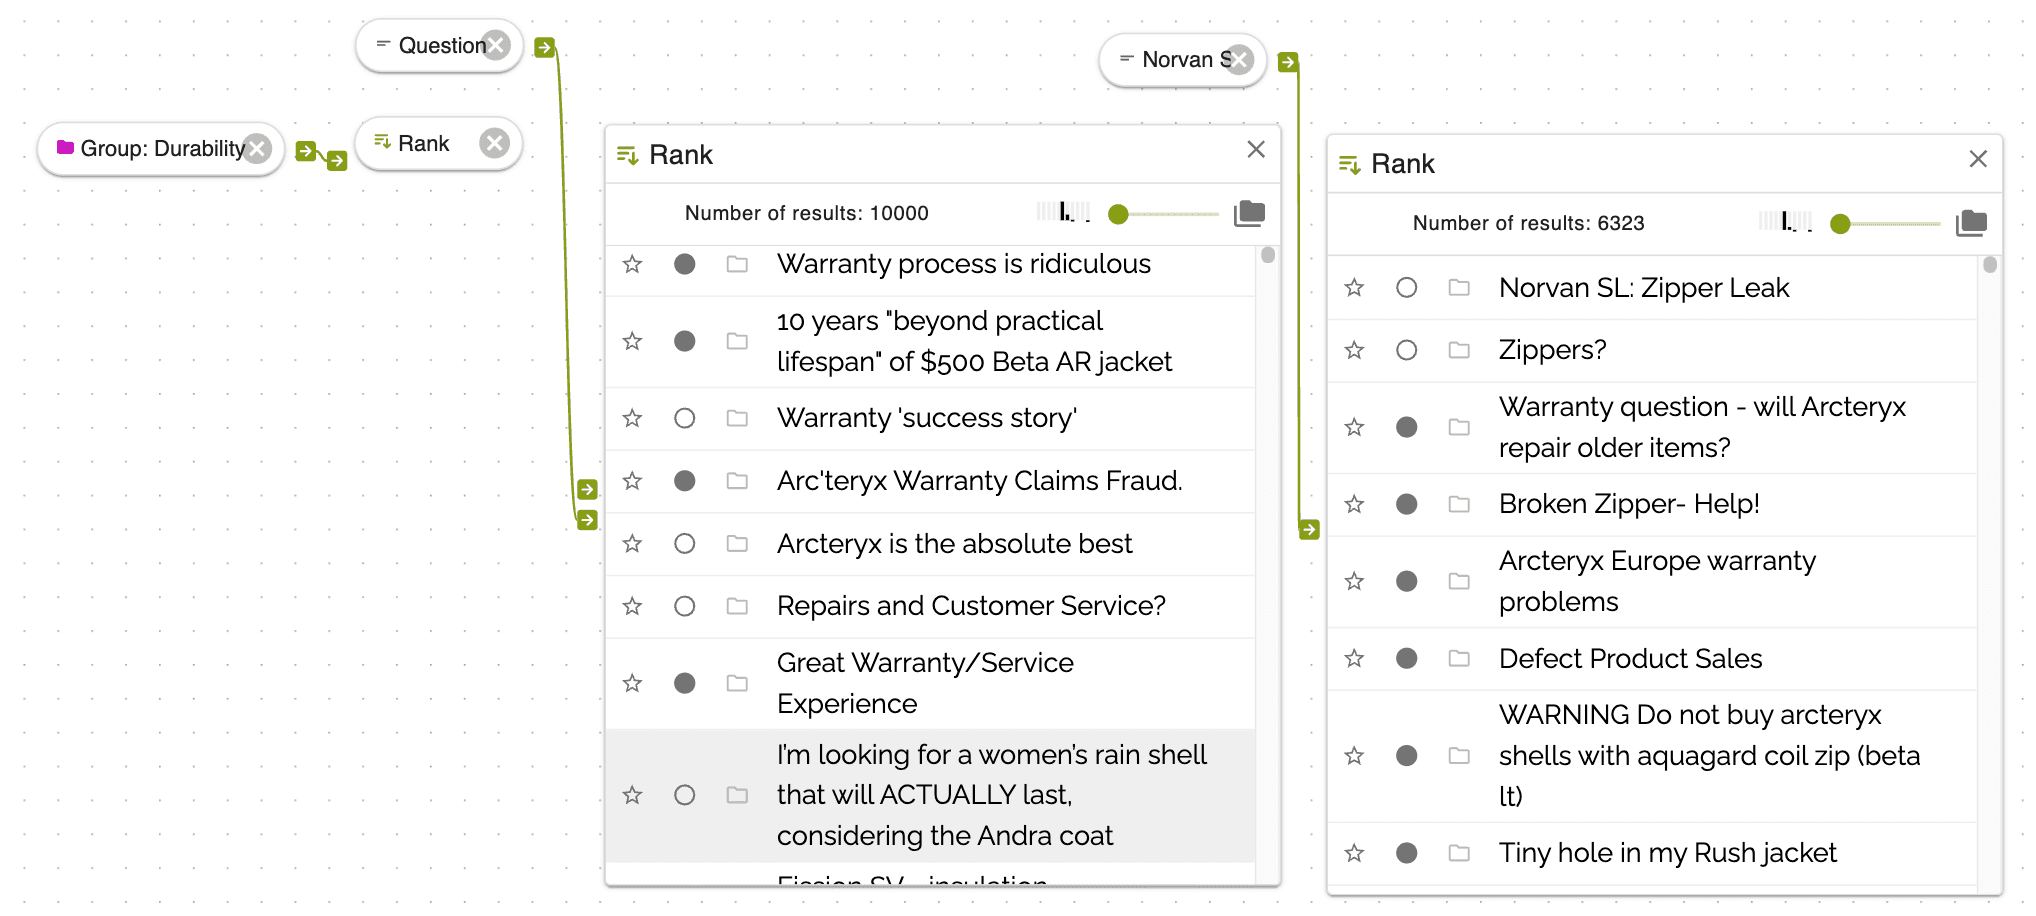Close the left Rank results panel
Viewport: 2036px width, 916px height.
1256,149
